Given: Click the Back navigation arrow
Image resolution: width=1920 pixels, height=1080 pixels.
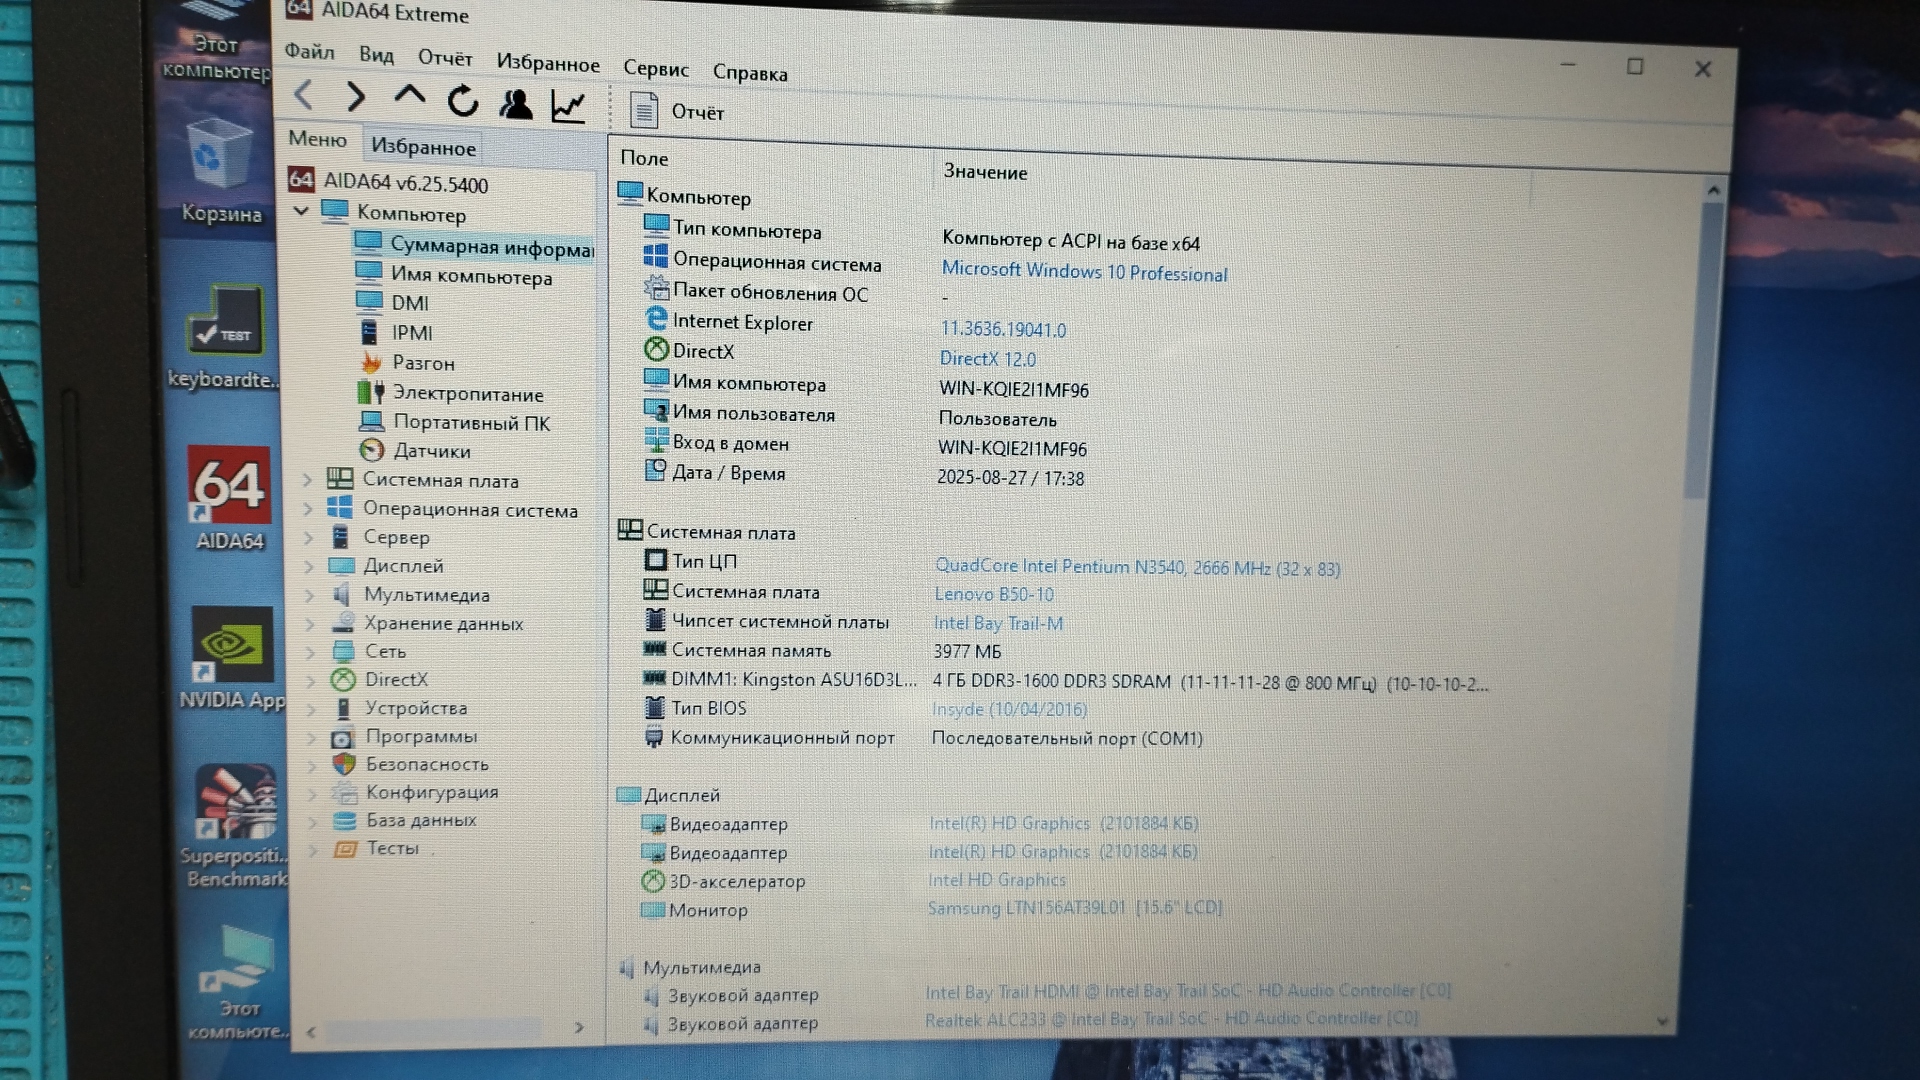Looking at the screenshot, I should pos(304,95).
